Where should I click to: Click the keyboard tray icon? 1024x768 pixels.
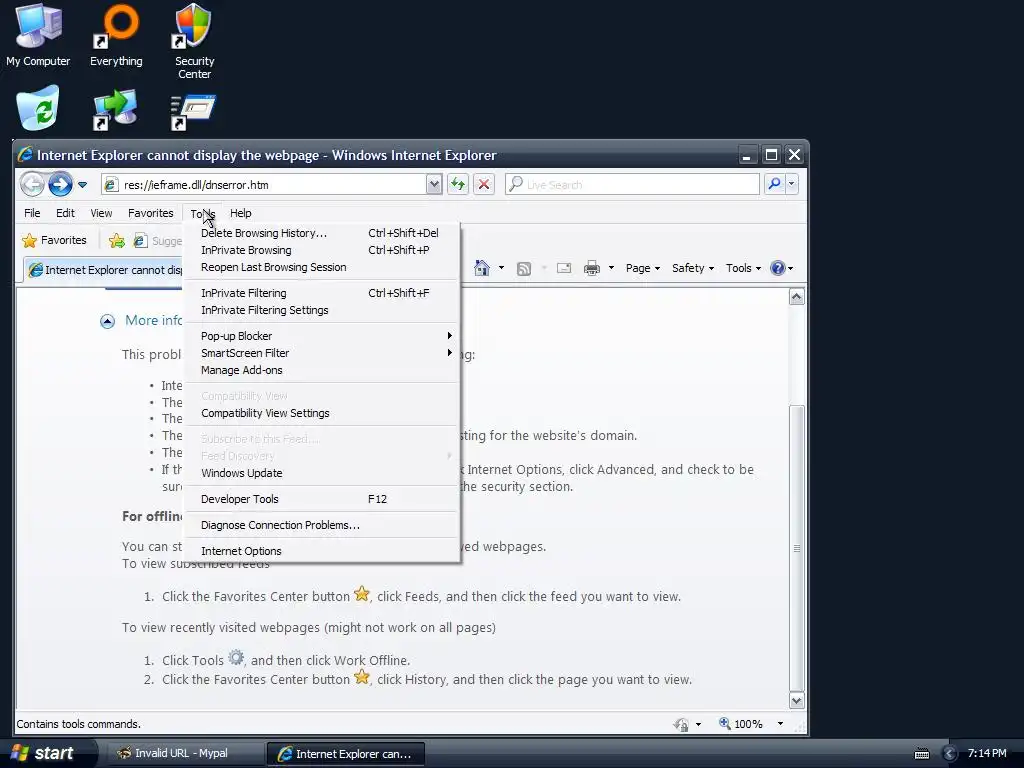click(921, 754)
